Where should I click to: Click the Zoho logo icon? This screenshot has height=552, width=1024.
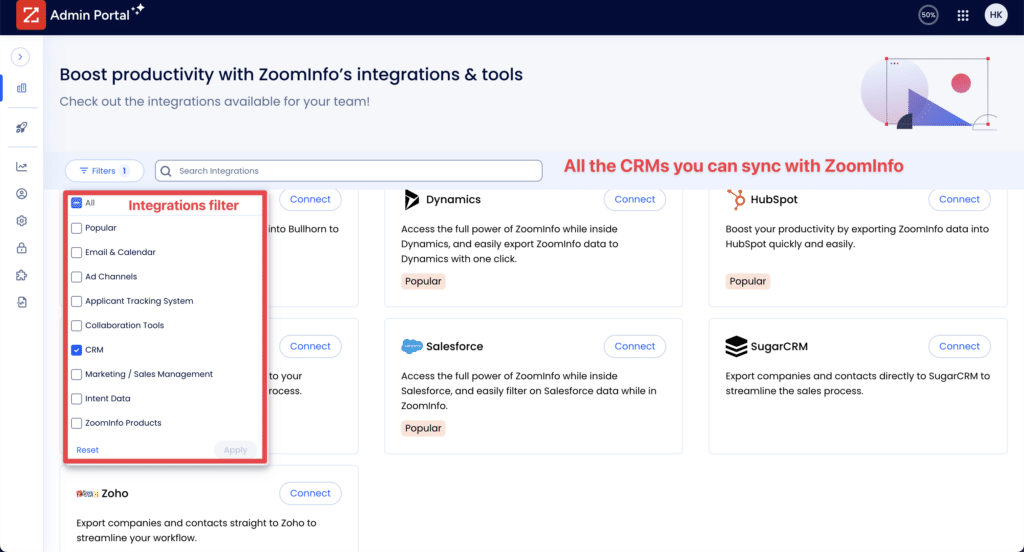click(88, 494)
